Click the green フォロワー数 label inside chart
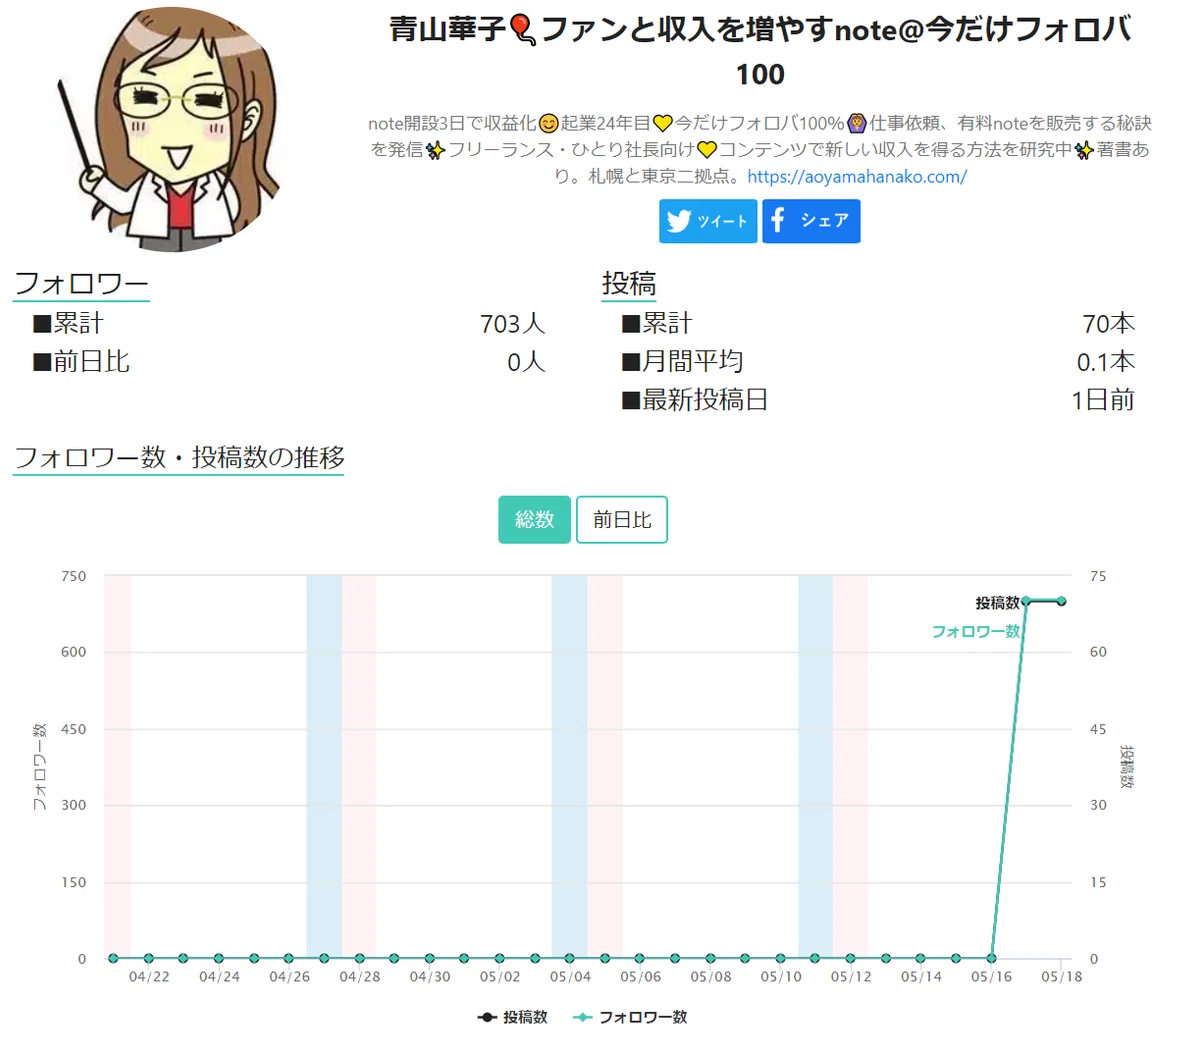Screen dimensions: 1200x1054 [976, 631]
